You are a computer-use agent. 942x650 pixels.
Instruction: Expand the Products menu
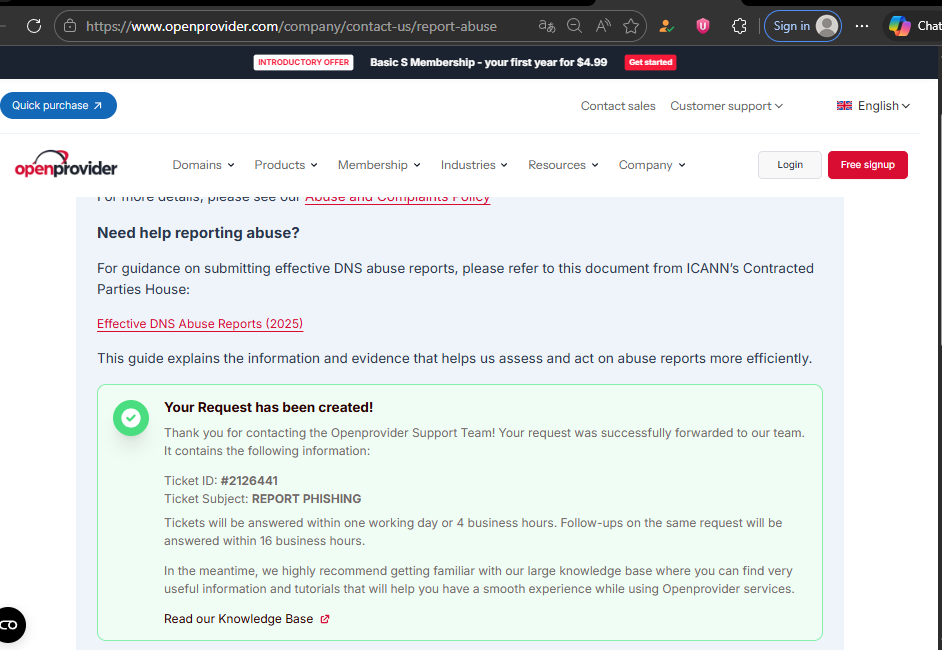[x=286, y=165]
